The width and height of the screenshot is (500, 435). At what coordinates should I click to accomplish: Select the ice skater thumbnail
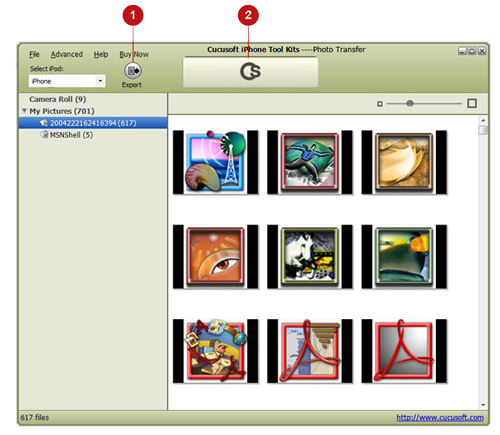(x=310, y=162)
